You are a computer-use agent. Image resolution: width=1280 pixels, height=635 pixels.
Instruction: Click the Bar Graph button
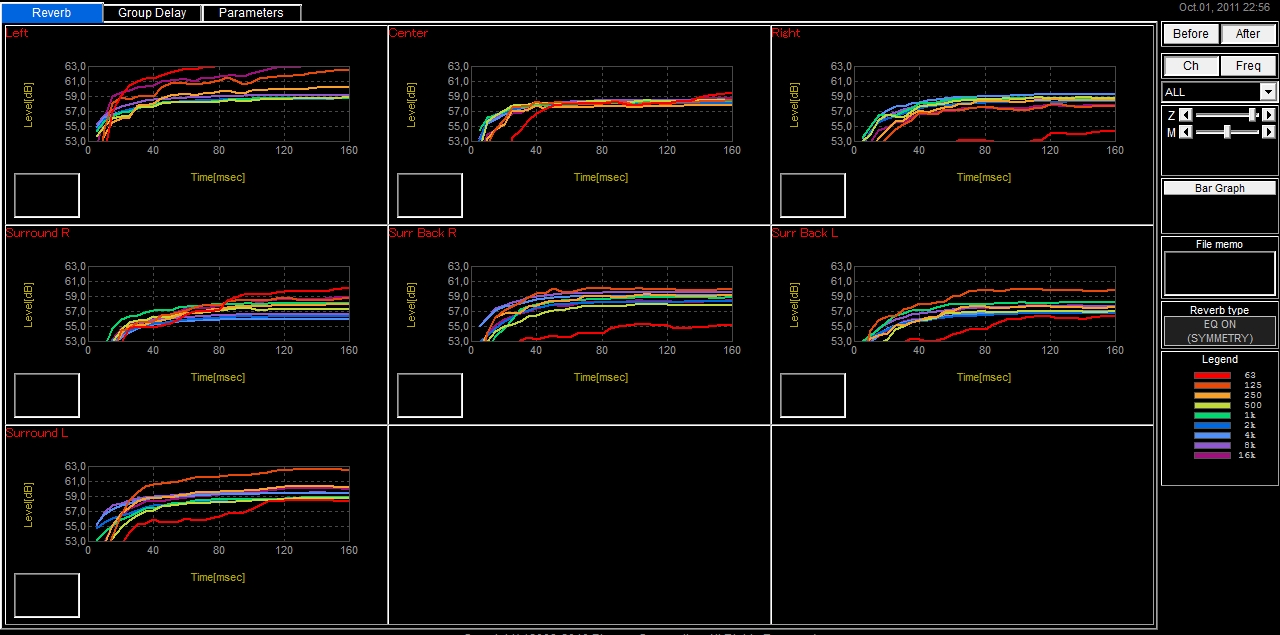click(x=1219, y=188)
